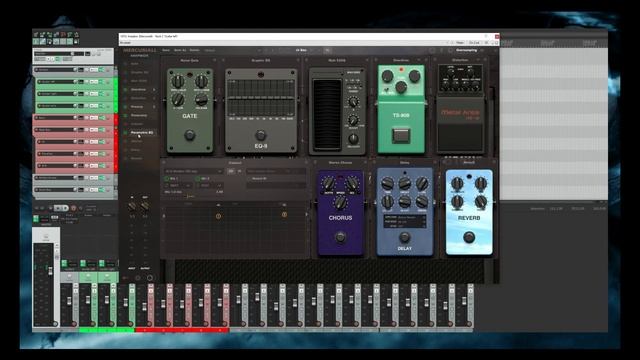640x360 pixels.
Task: Open model dropdown in Overdrive section header
Action: (420, 60)
